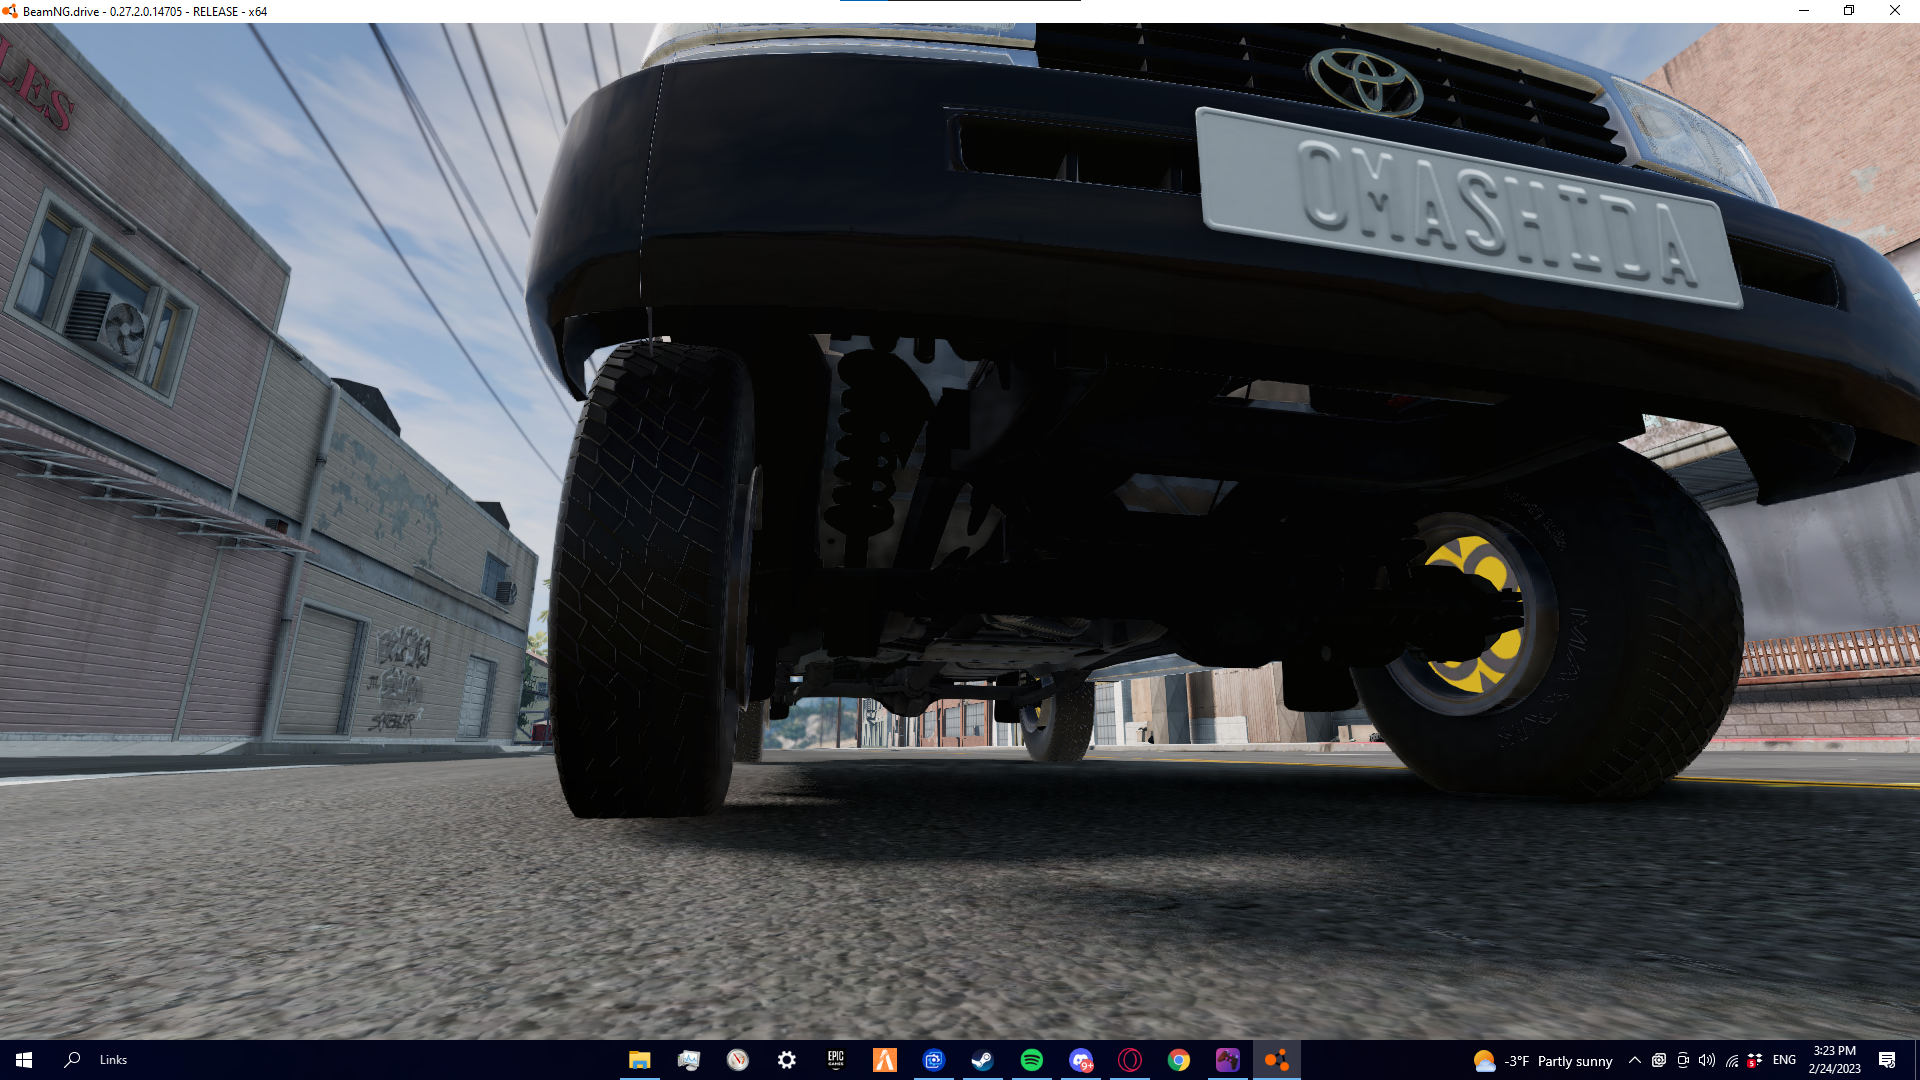Open weather widget showing Partly sunny
This screenshot has width=1920, height=1080.
click(1543, 1060)
